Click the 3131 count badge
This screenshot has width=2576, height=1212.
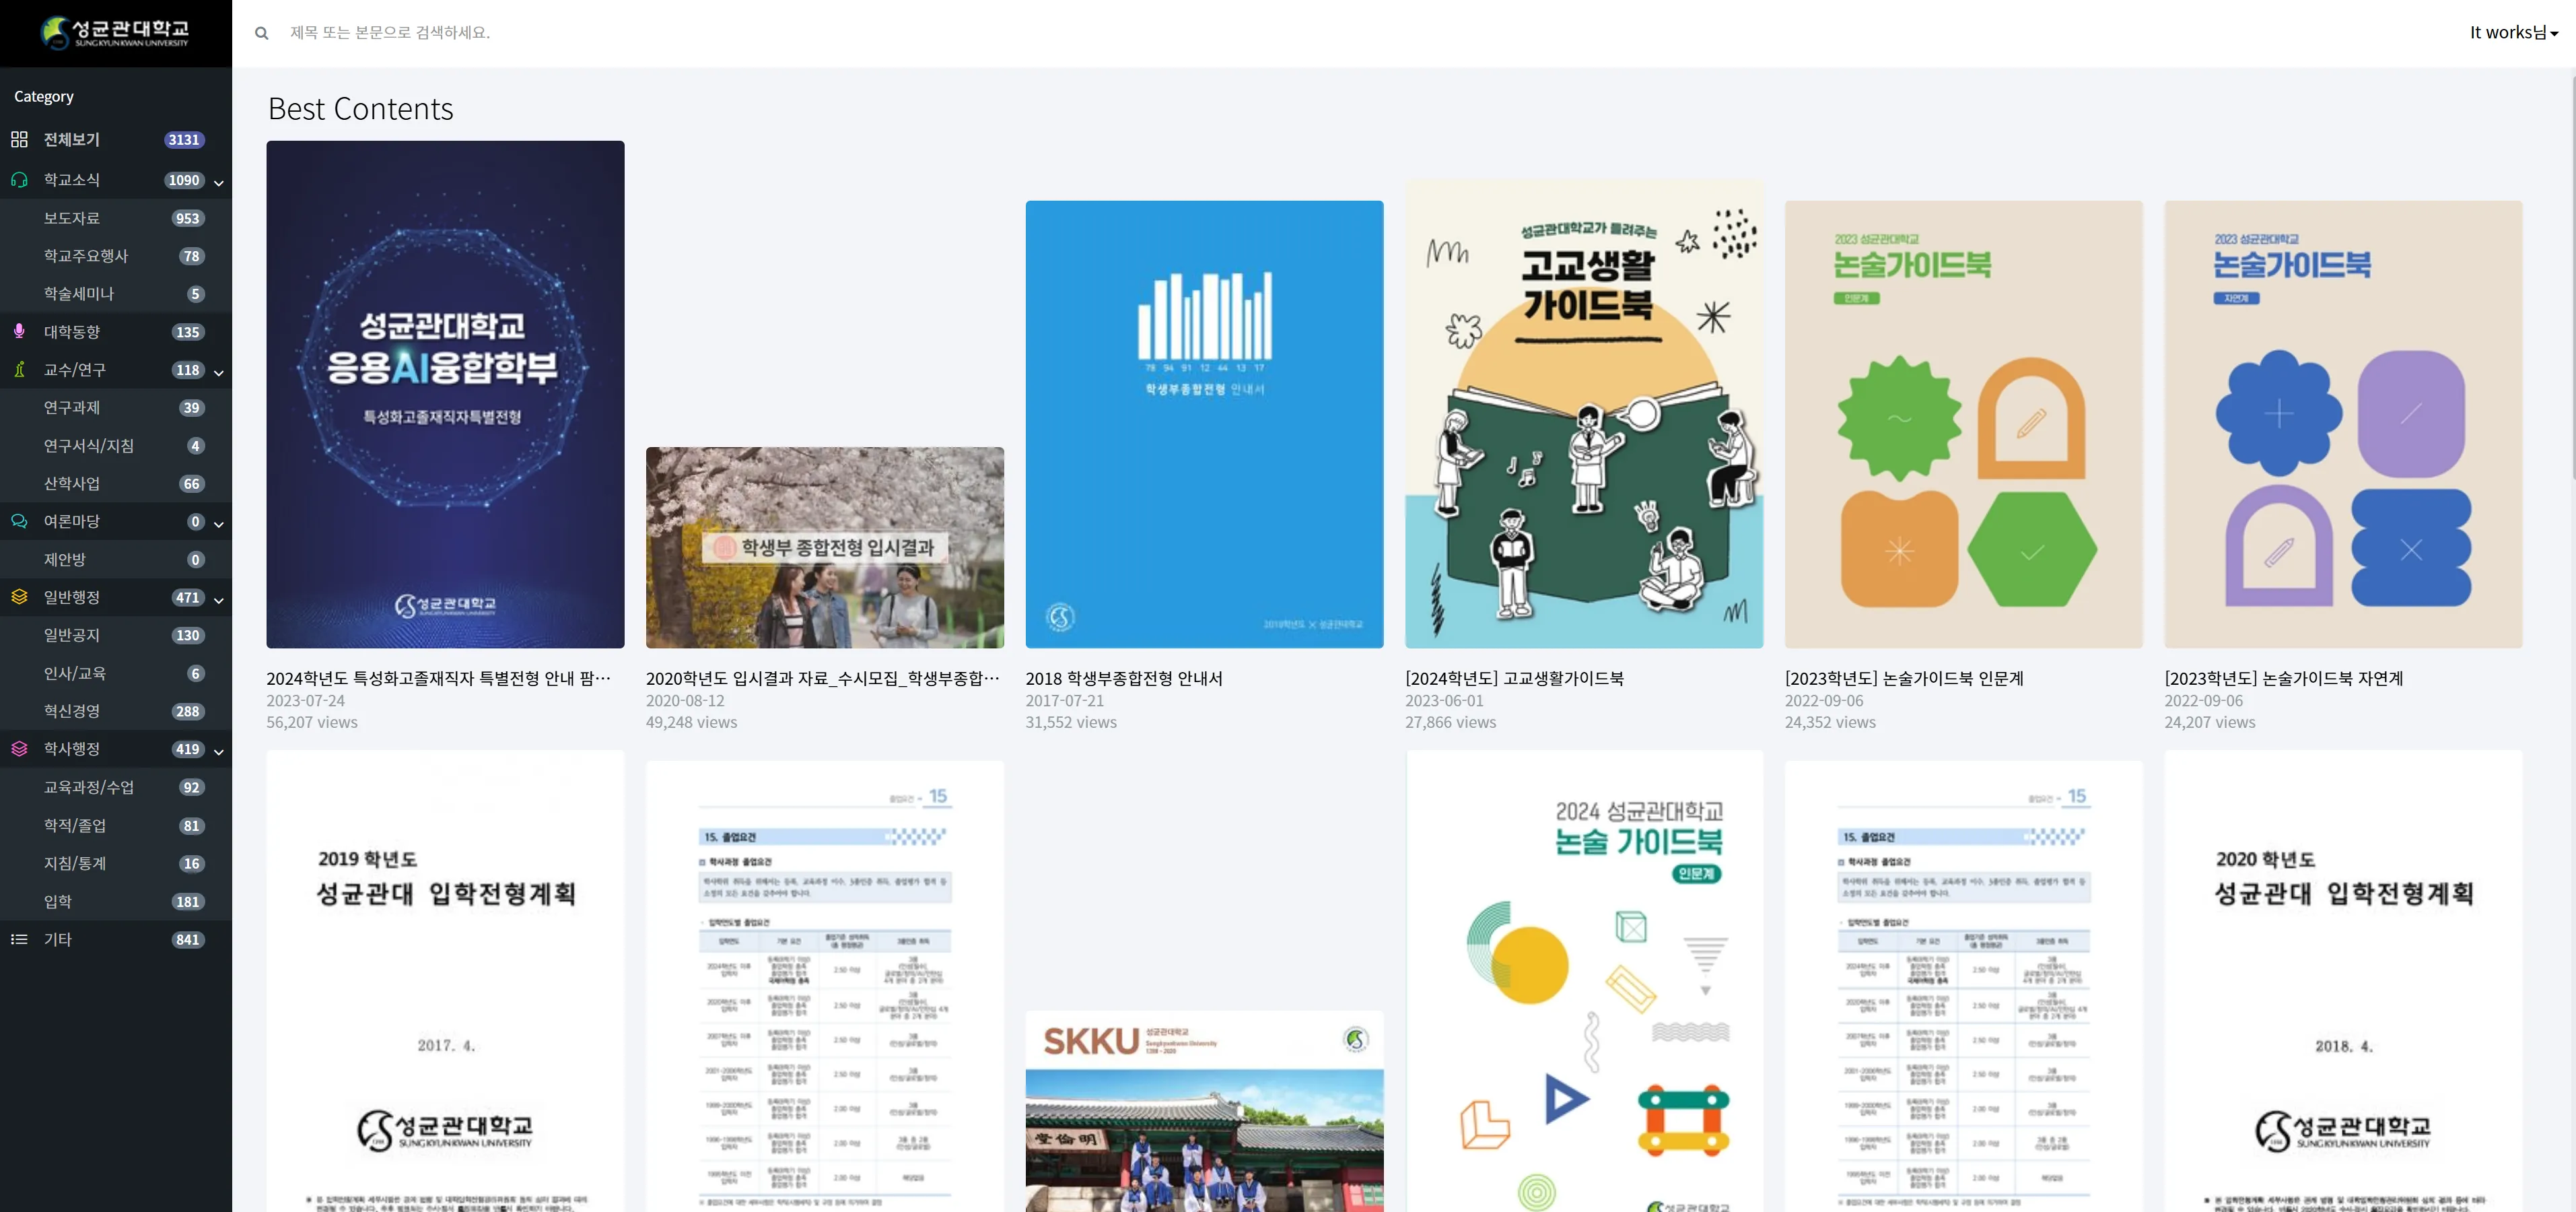pos(184,140)
